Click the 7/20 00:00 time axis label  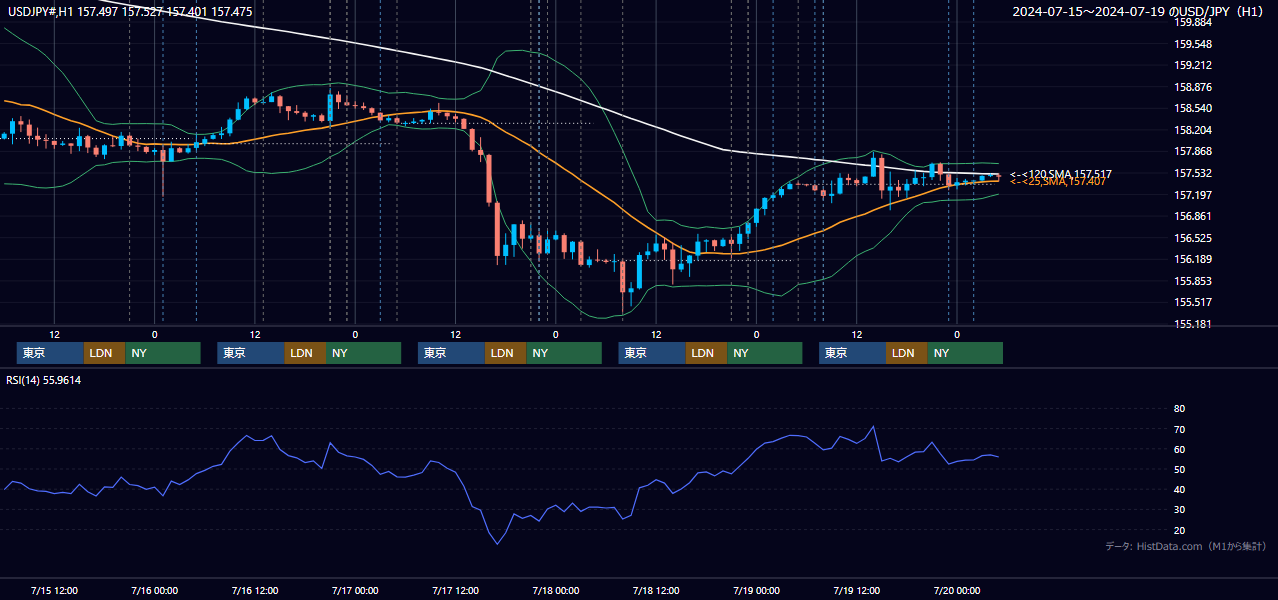tap(957, 590)
